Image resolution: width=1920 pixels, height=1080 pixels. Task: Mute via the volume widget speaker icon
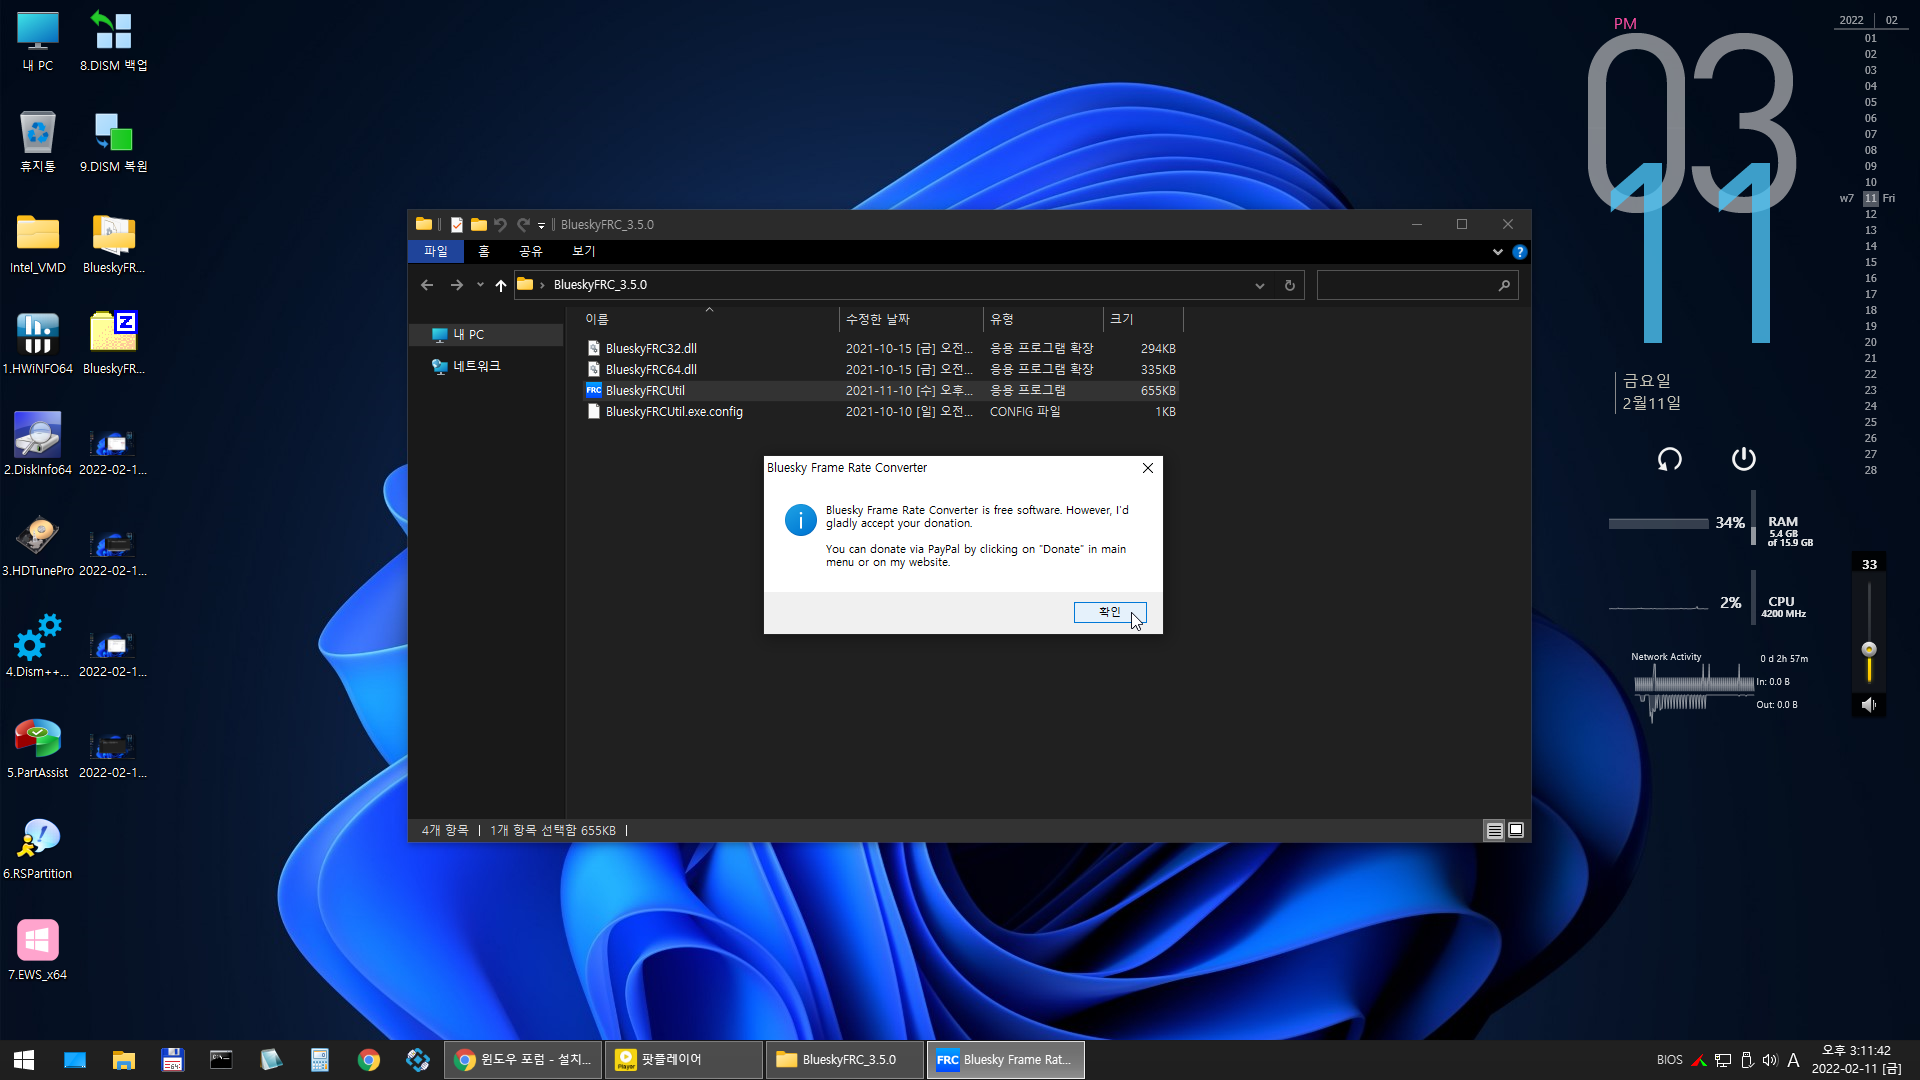pos(1868,705)
